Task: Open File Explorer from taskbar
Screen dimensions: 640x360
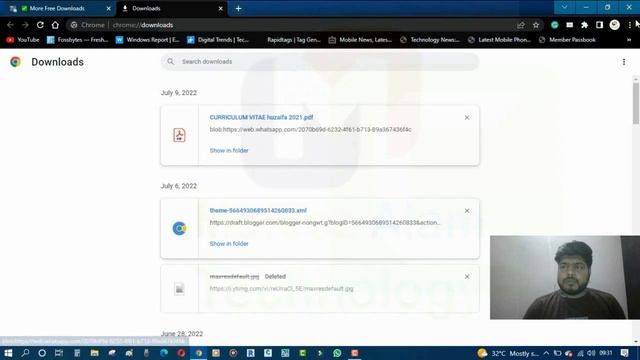Action: [94, 353]
